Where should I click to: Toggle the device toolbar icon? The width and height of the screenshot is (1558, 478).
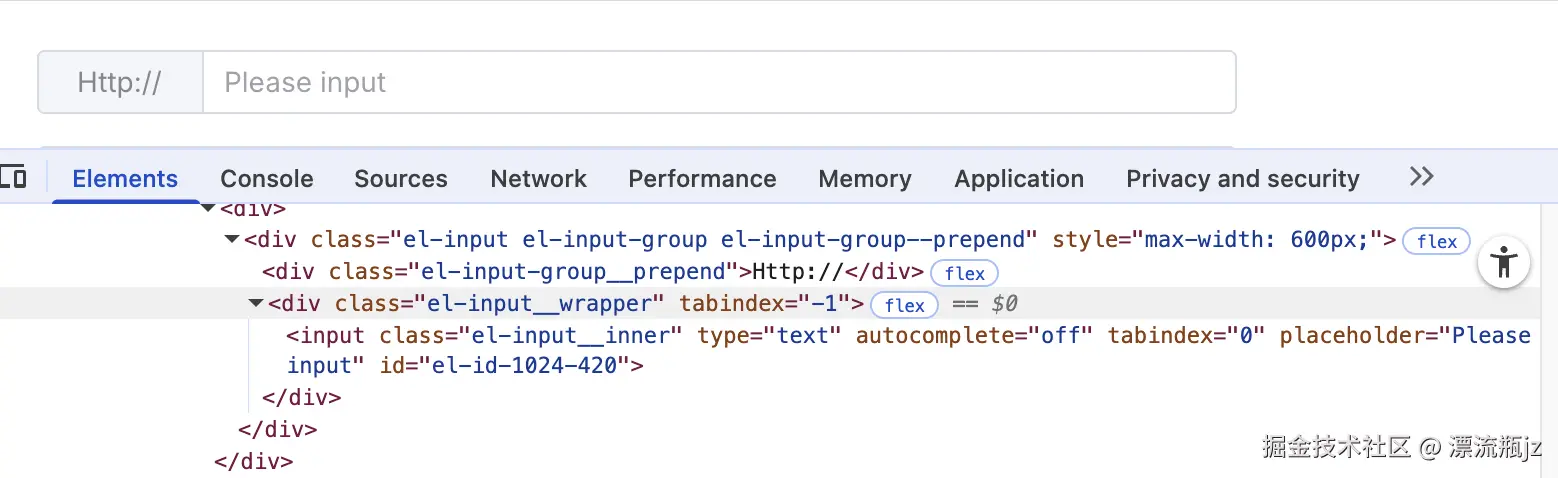(x=14, y=178)
